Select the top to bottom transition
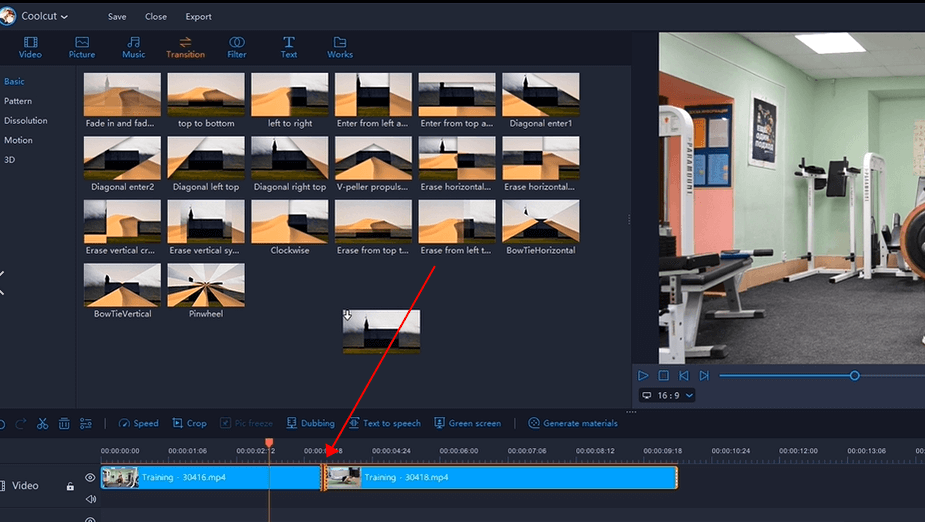This screenshot has height=522, width=925. pyautogui.click(x=206, y=100)
